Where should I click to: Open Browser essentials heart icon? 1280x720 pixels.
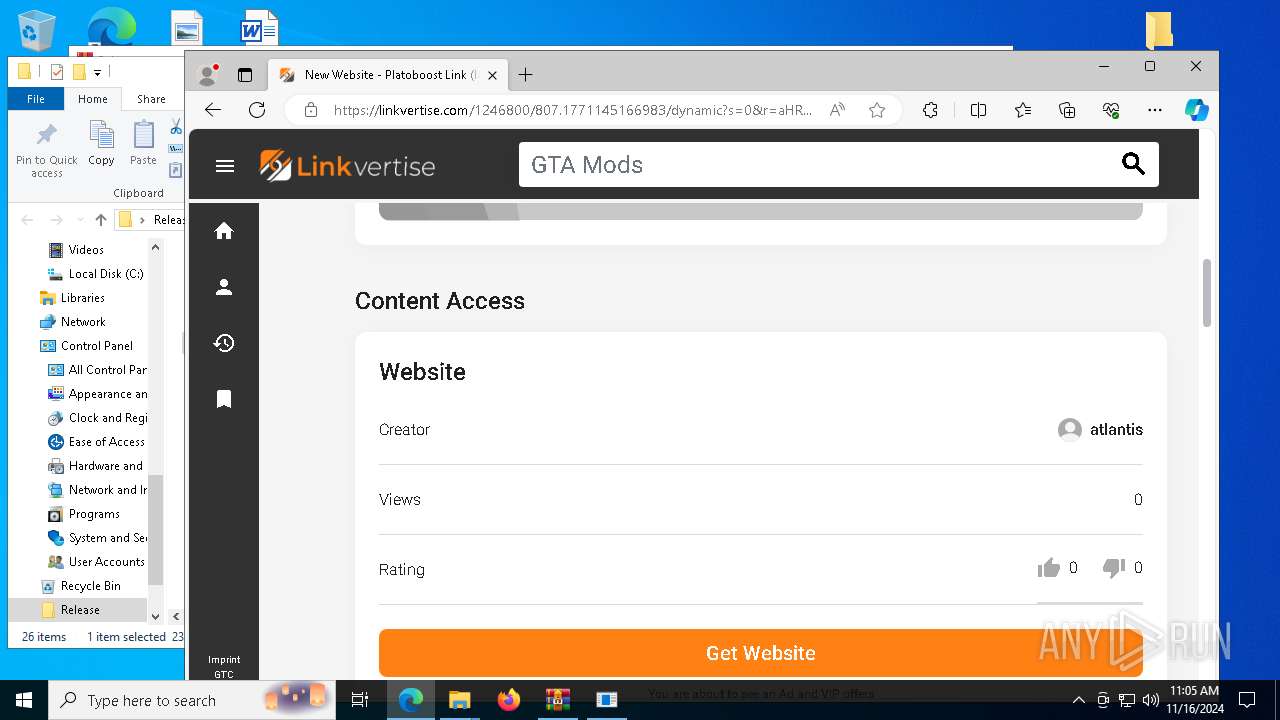pos(1111,110)
